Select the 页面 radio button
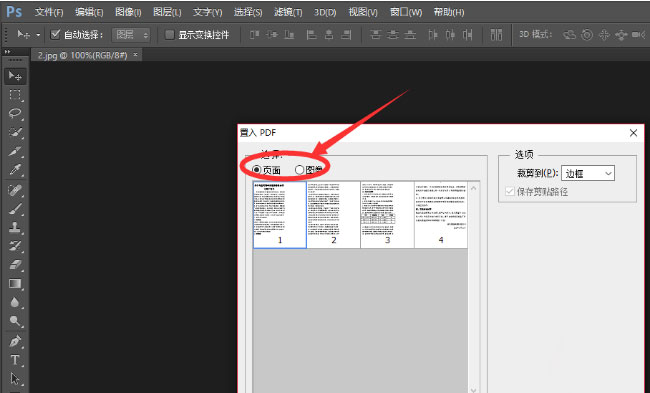The width and height of the screenshot is (650, 393). coord(257,170)
